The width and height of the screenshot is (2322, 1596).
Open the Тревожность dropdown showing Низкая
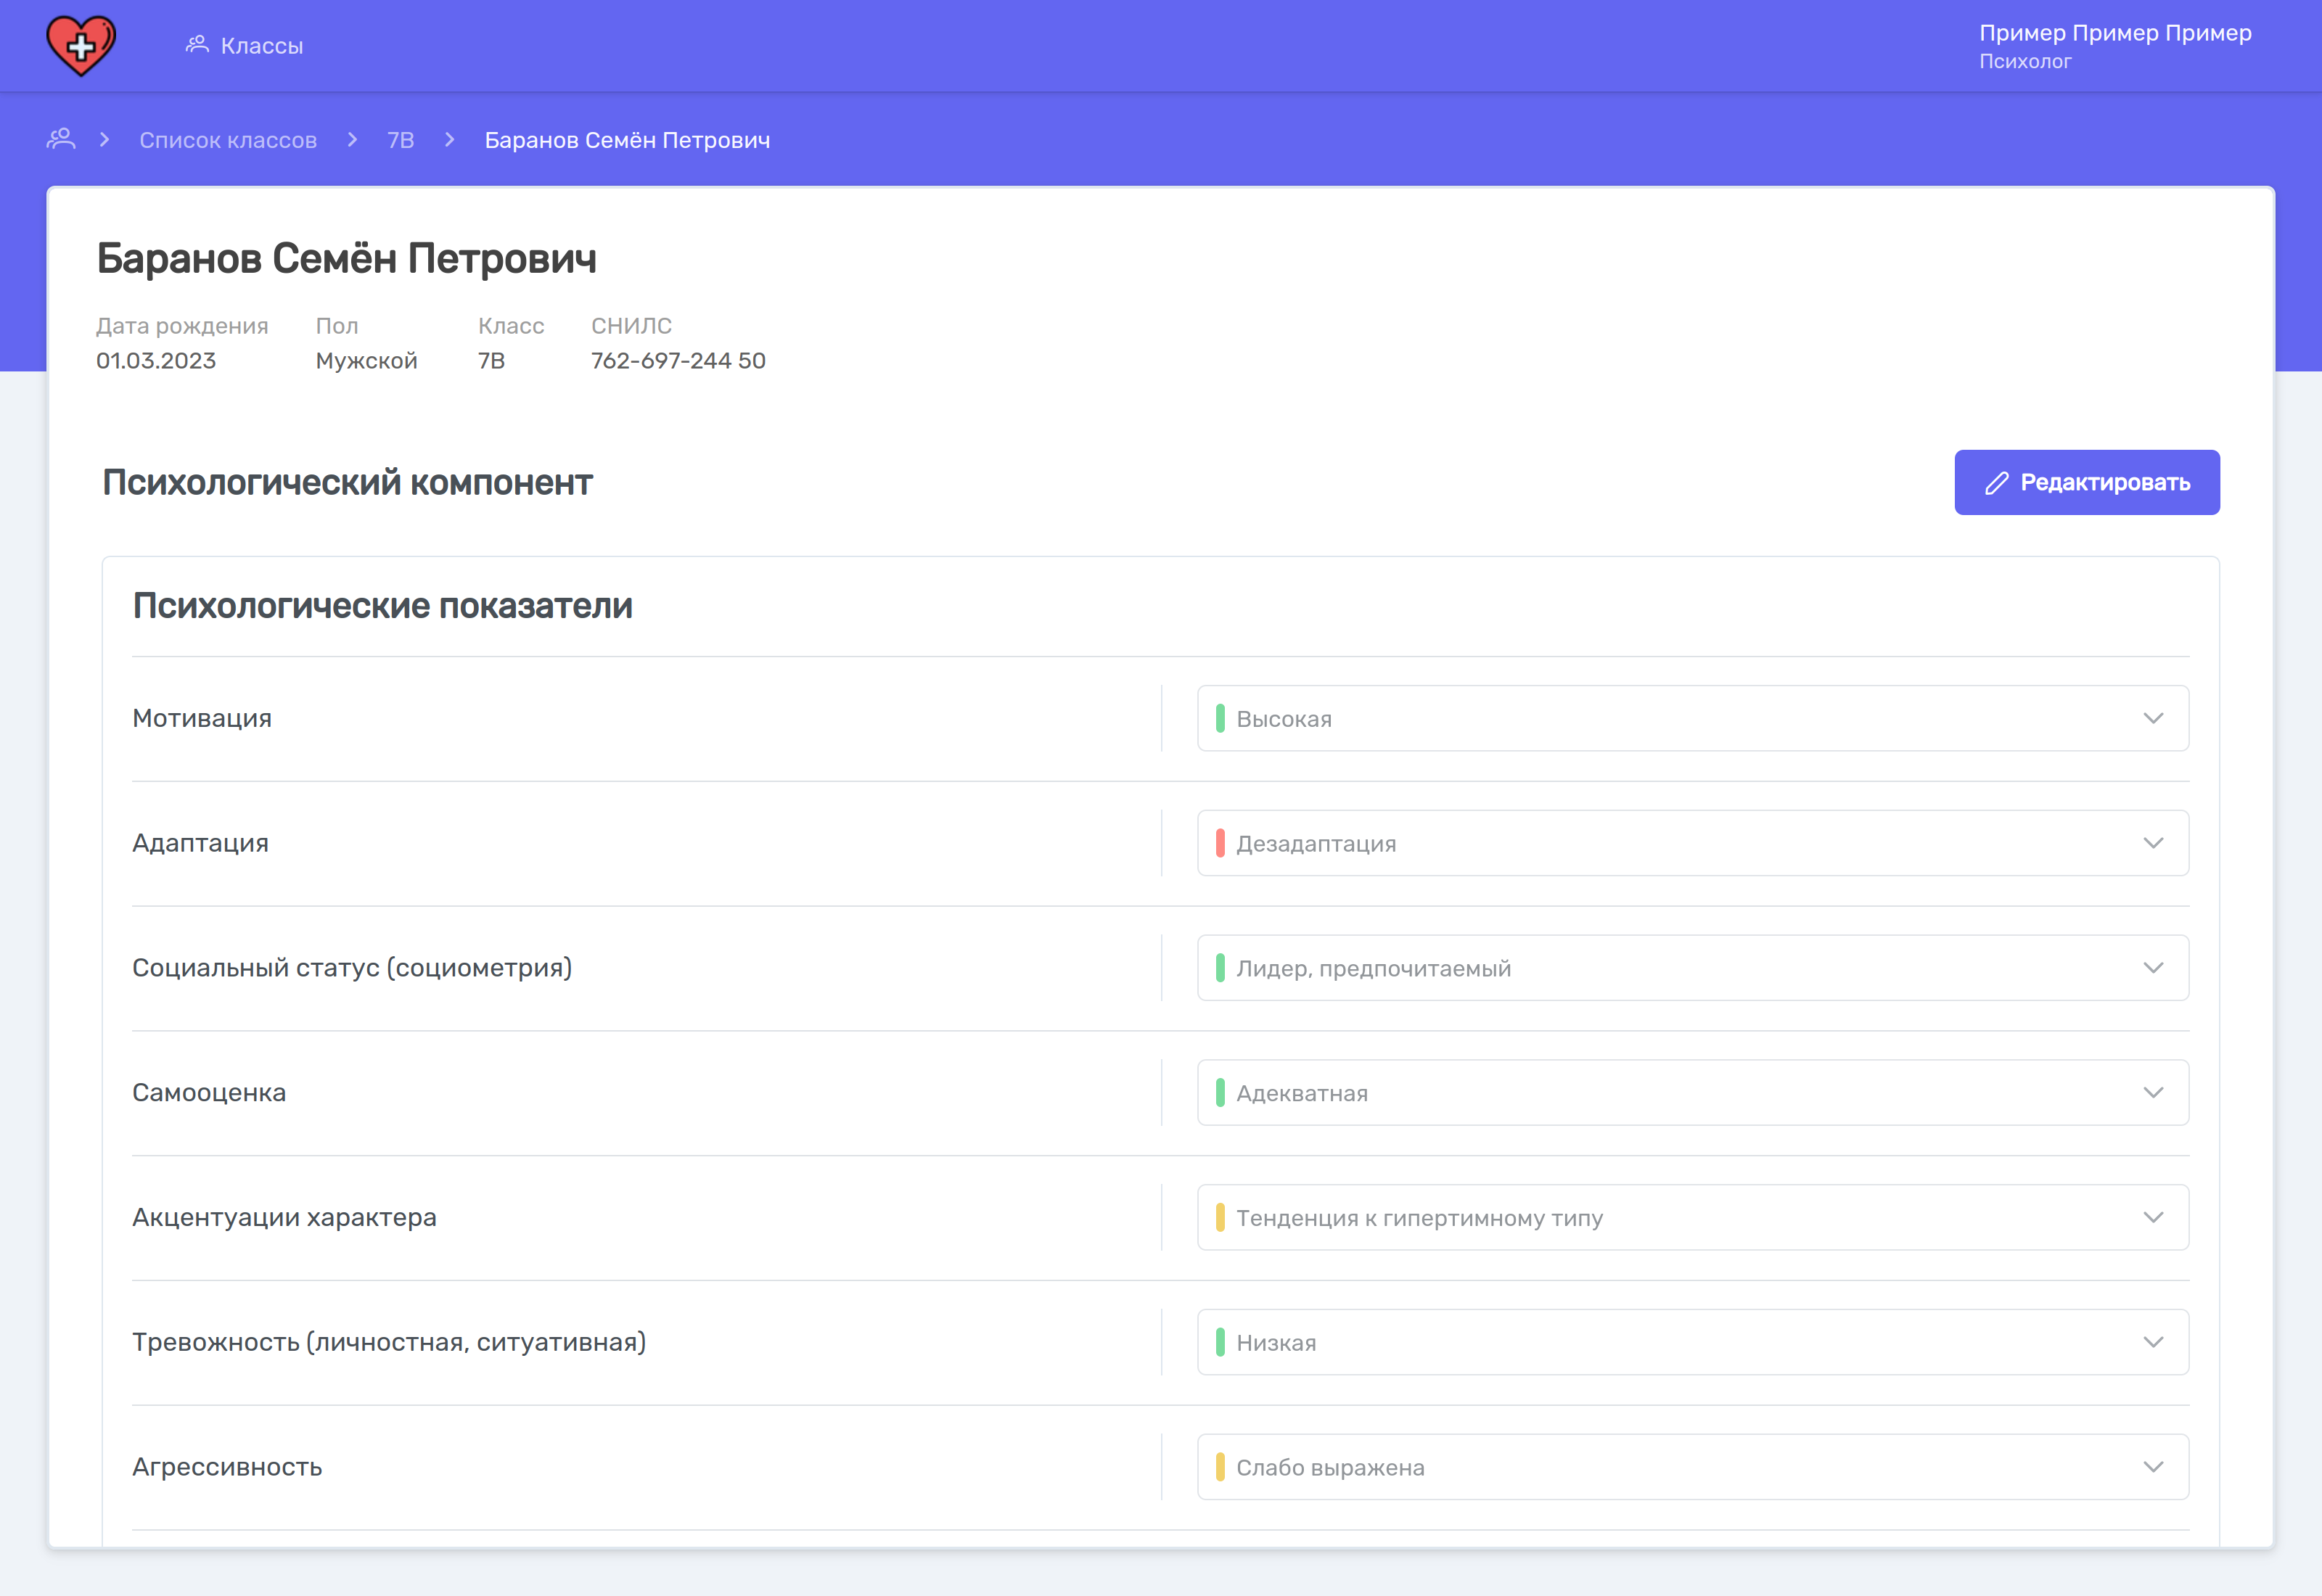click(1692, 1342)
